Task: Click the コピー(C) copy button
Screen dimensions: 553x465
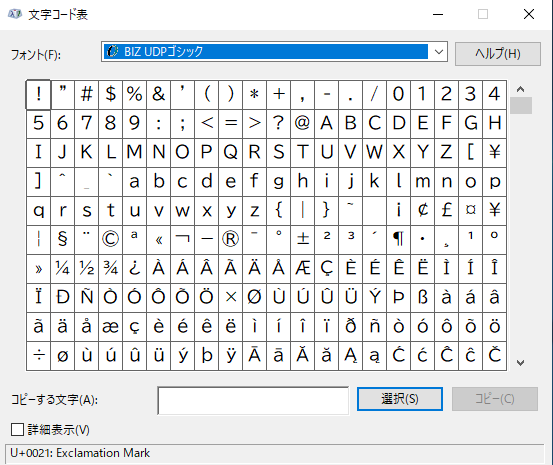Action: (495, 399)
